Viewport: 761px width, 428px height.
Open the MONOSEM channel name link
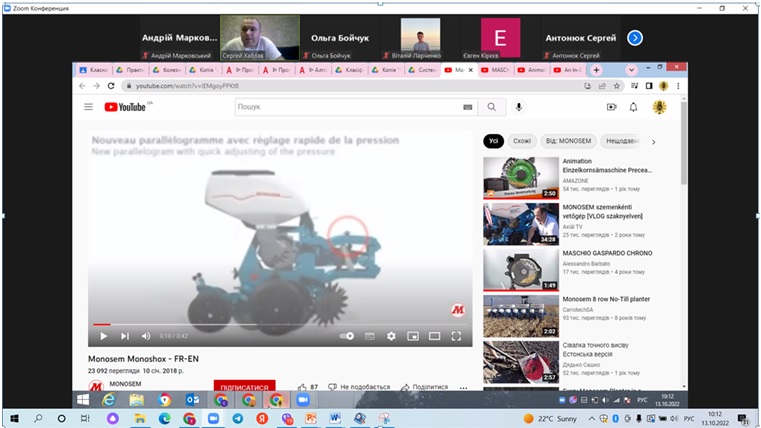(x=125, y=384)
